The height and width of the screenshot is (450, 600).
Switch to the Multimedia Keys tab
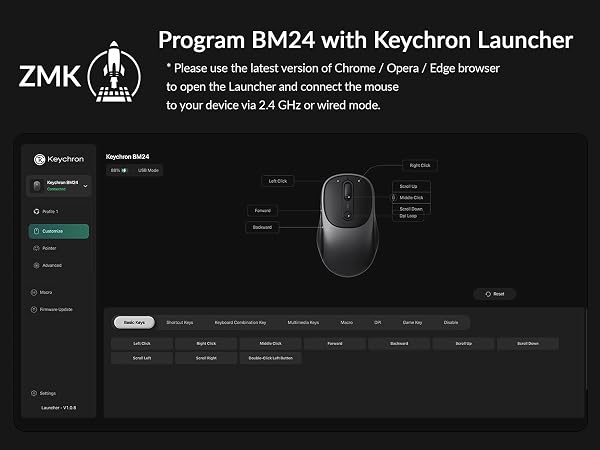tap(303, 323)
